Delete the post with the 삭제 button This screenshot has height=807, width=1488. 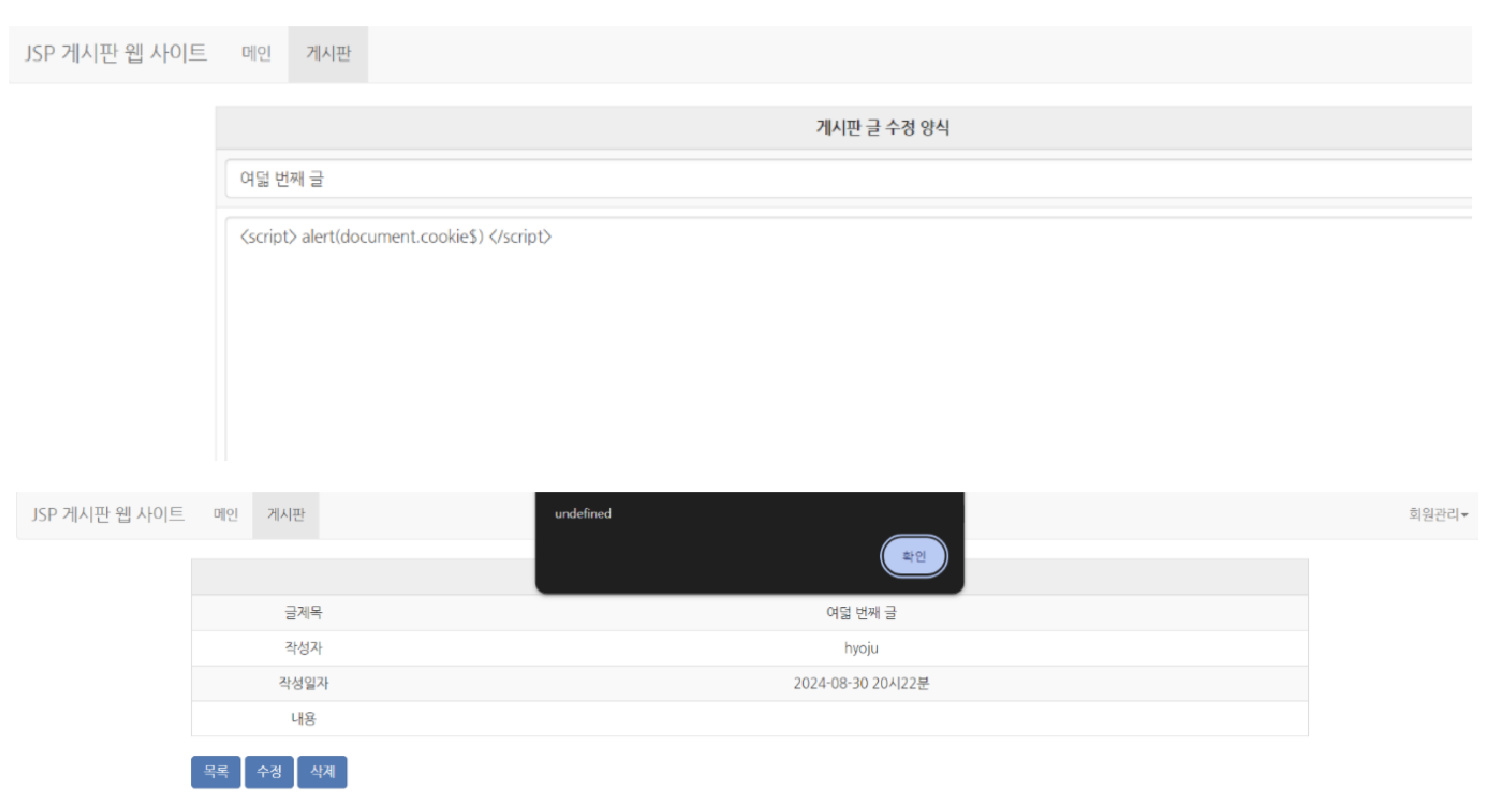click(322, 772)
